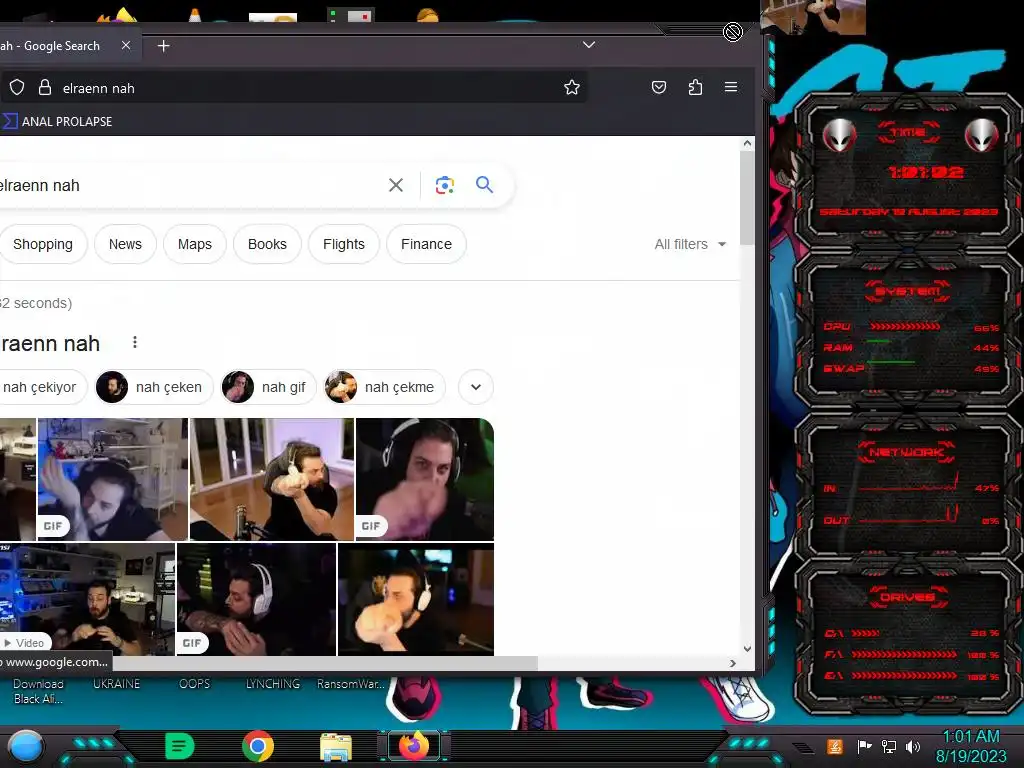Open the Action Center flag tray icon
1024x768 pixels.
(864, 746)
